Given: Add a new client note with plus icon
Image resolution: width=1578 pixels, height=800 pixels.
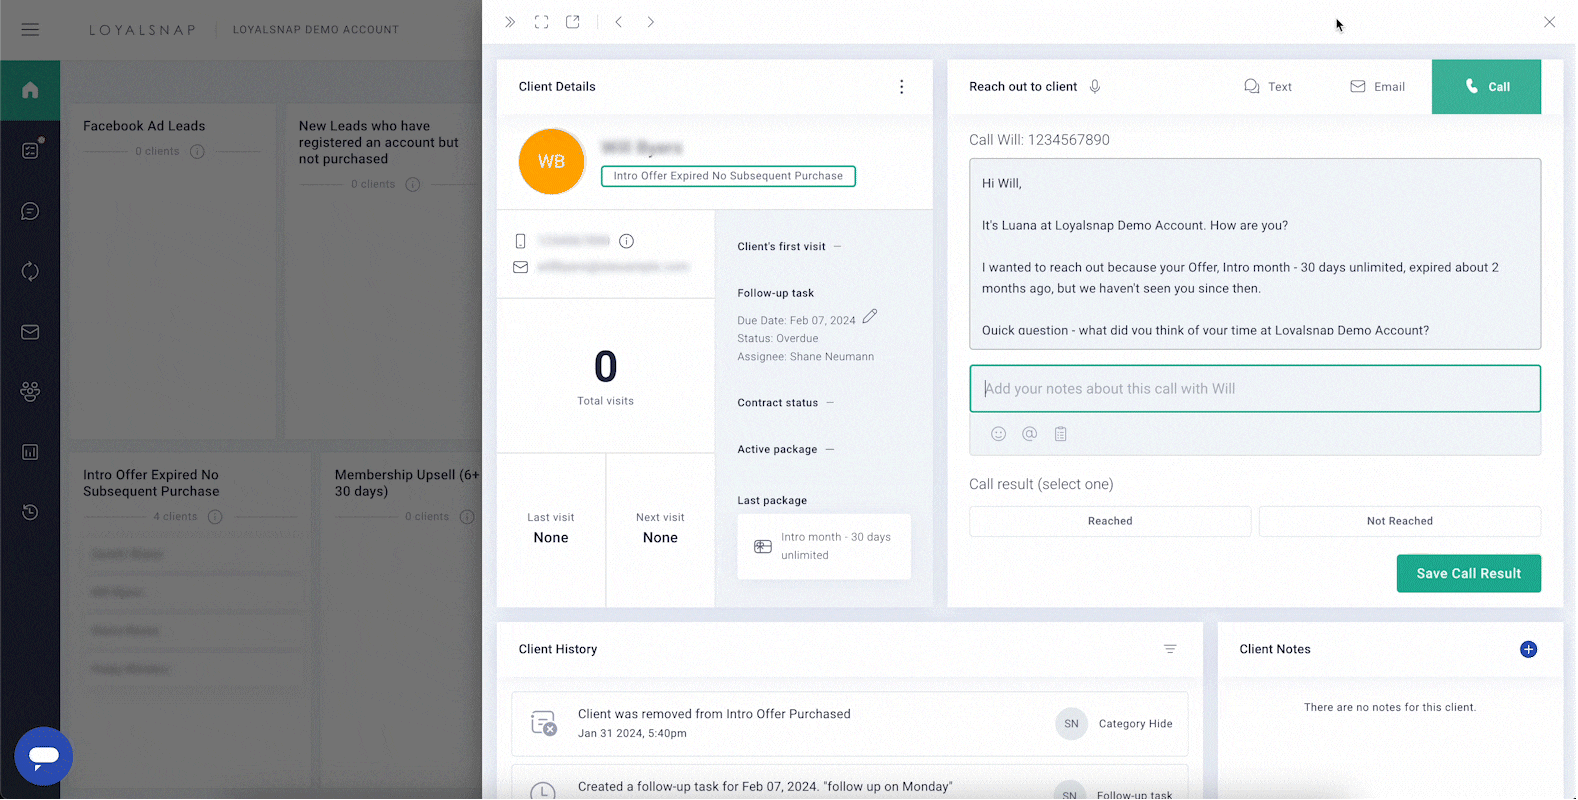Looking at the screenshot, I should 1528,650.
